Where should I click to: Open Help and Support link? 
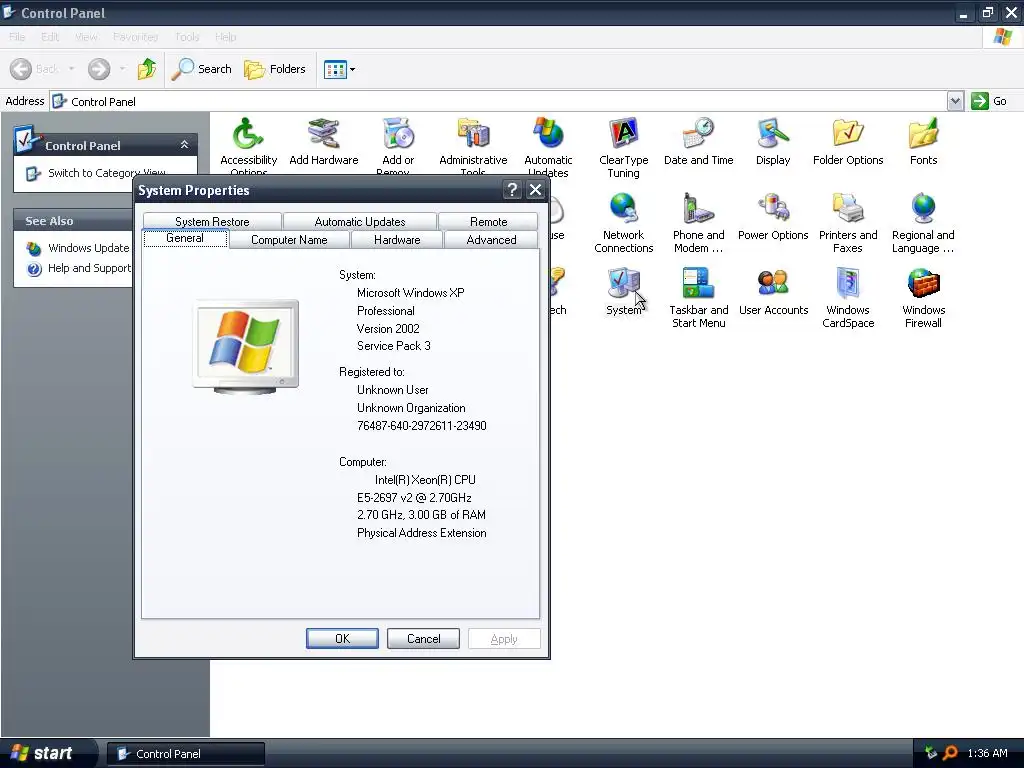pos(79,268)
